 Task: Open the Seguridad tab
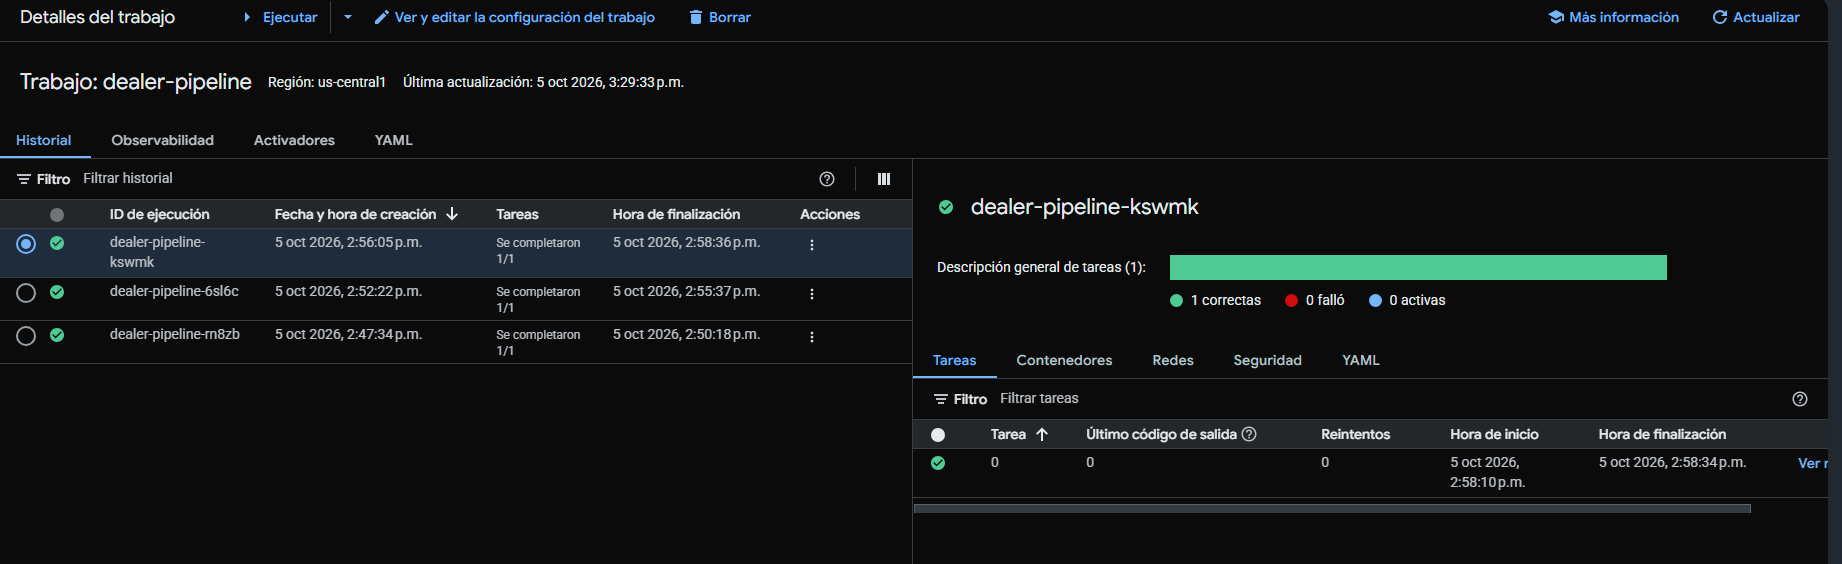pos(1267,360)
